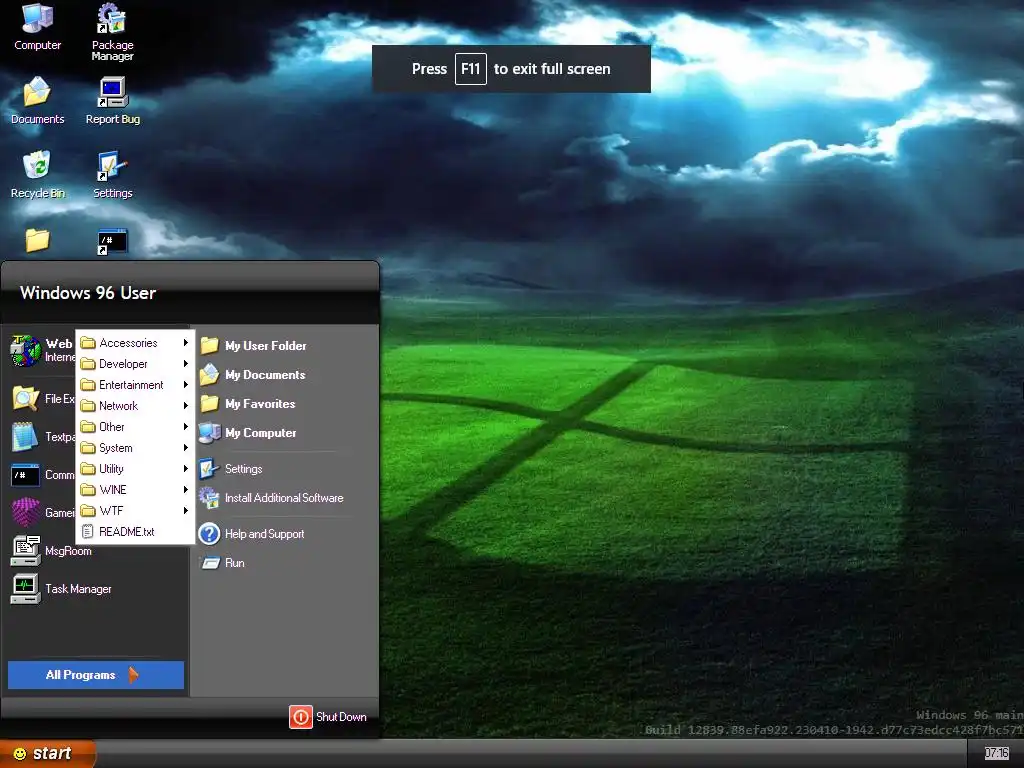Expand the Developer submenu arrow

185,363
